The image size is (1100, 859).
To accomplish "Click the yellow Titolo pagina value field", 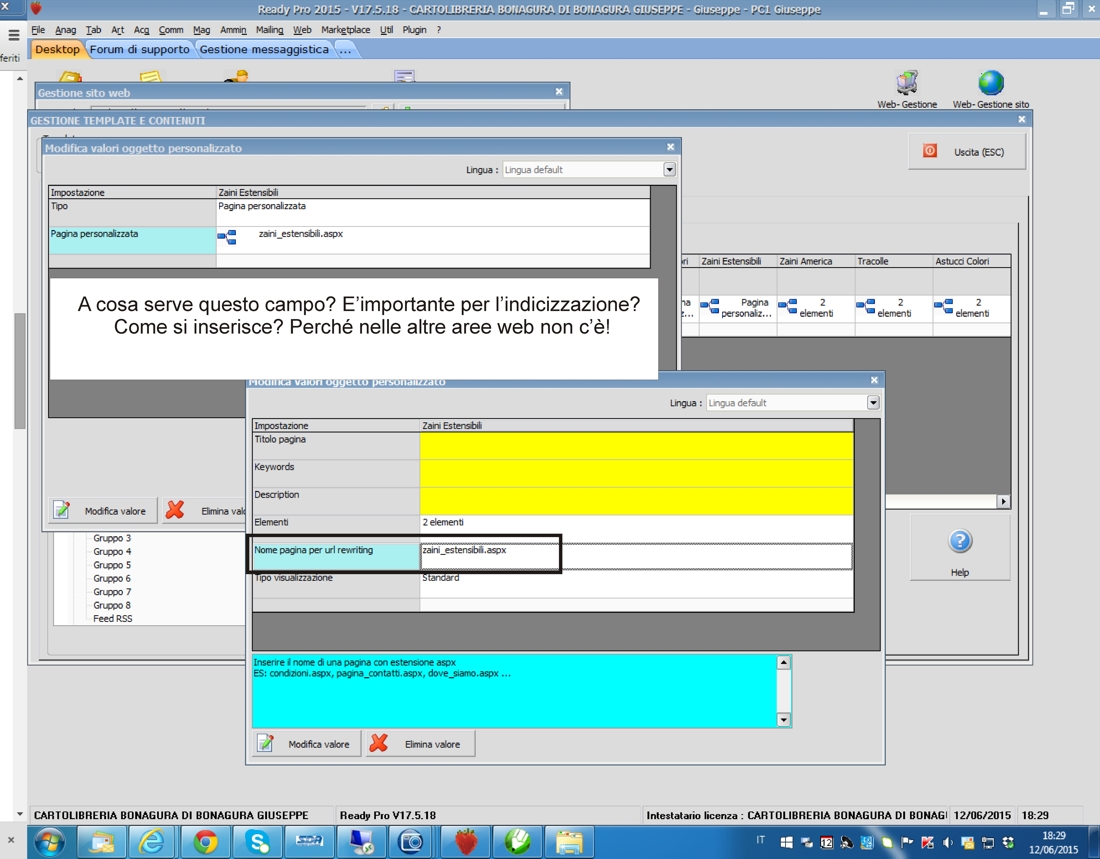I will coord(636,446).
